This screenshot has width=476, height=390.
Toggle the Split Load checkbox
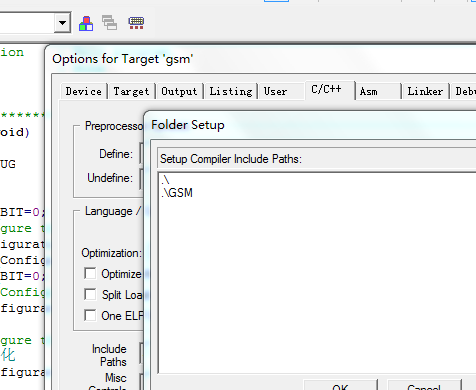tap(90, 294)
